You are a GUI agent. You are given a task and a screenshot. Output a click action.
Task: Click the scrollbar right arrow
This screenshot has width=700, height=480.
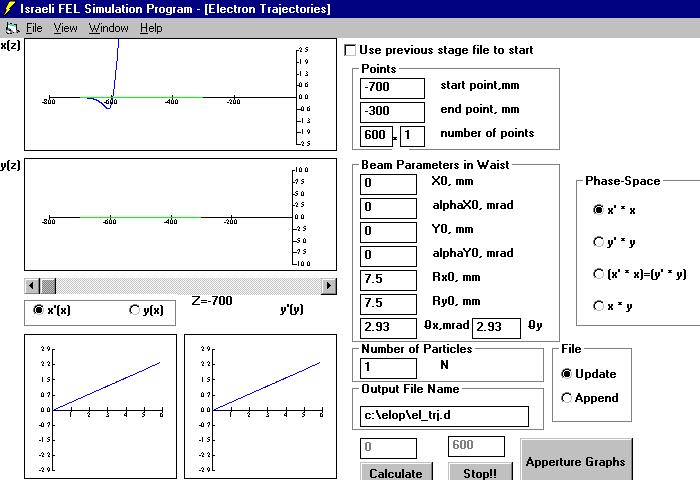pyautogui.click(x=329, y=286)
